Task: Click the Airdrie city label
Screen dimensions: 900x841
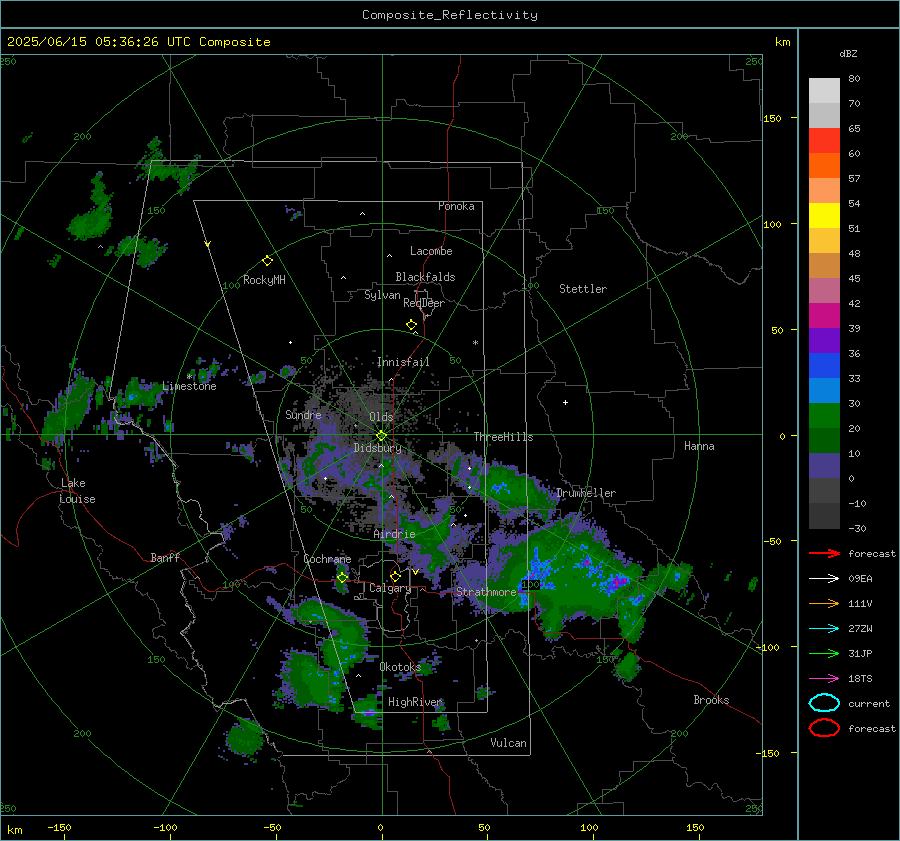Action: coord(394,534)
